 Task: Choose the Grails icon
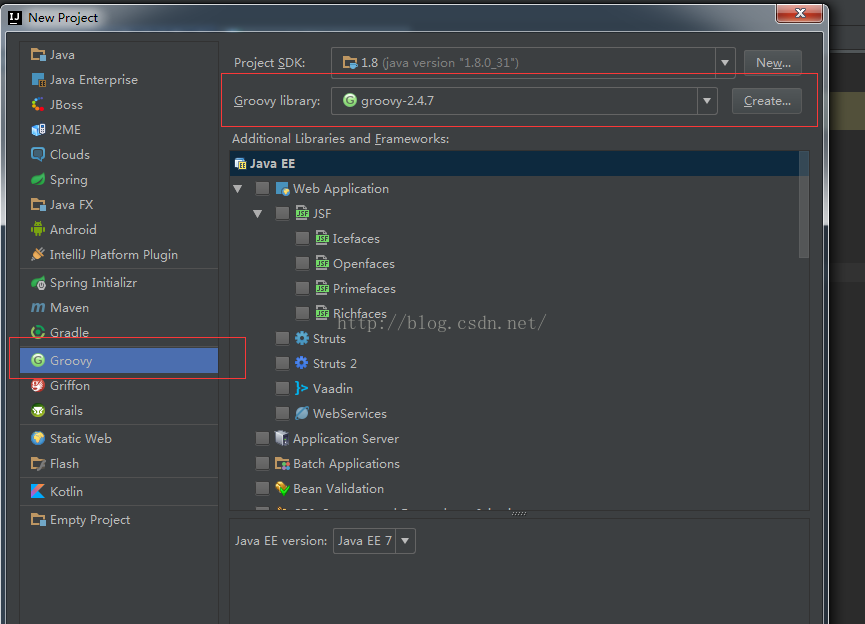click(x=38, y=410)
